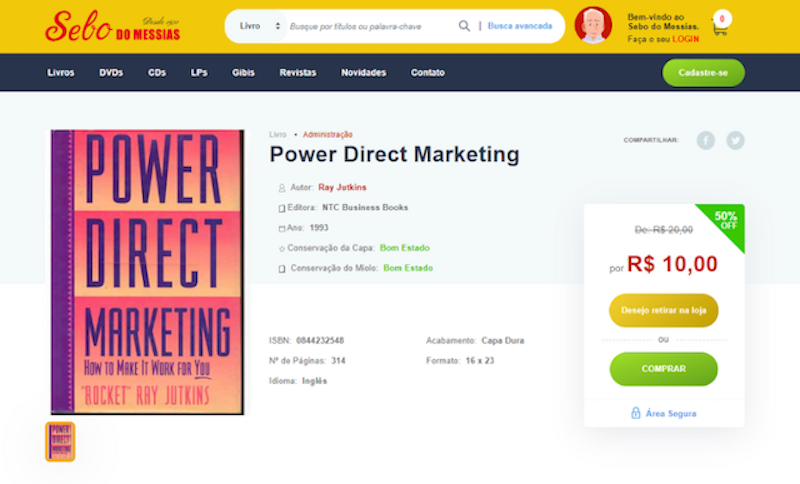Viewport: 800px width, 484px height.
Task: Click the Power Direct Marketing title
Action: pyautogui.click(x=394, y=154)
